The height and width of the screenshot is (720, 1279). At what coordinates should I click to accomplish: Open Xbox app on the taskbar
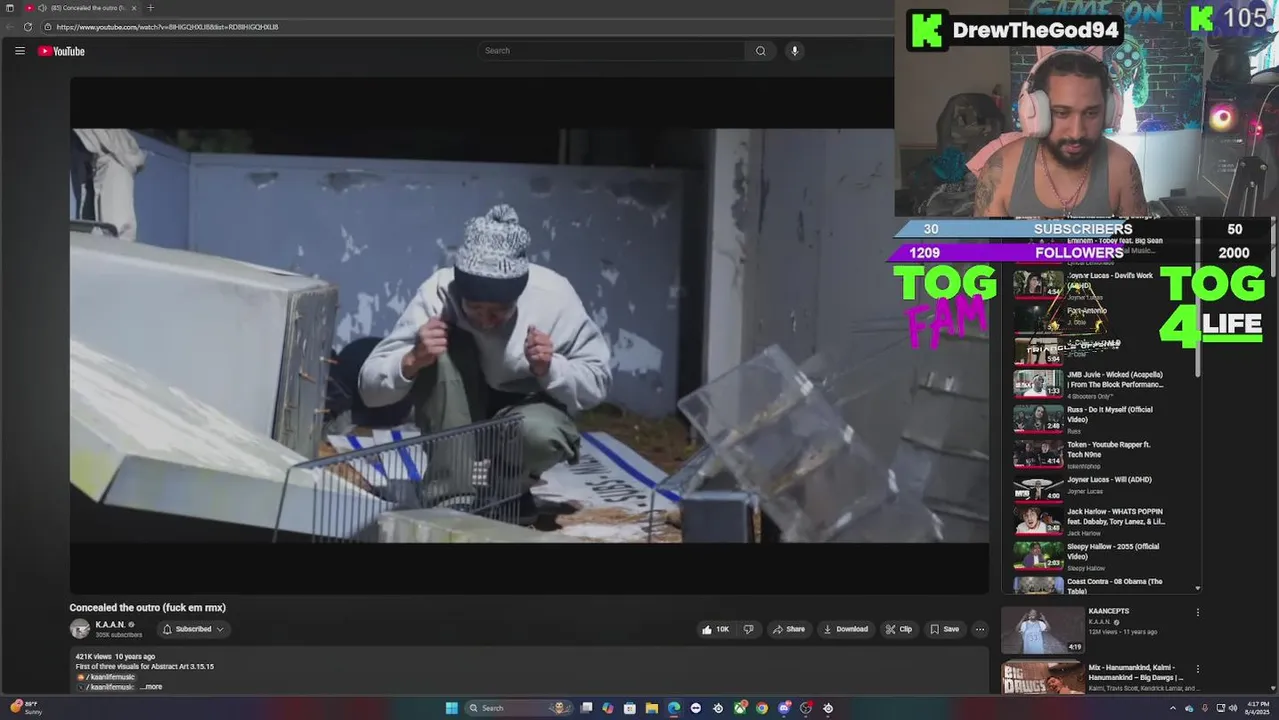coord(740,708)
